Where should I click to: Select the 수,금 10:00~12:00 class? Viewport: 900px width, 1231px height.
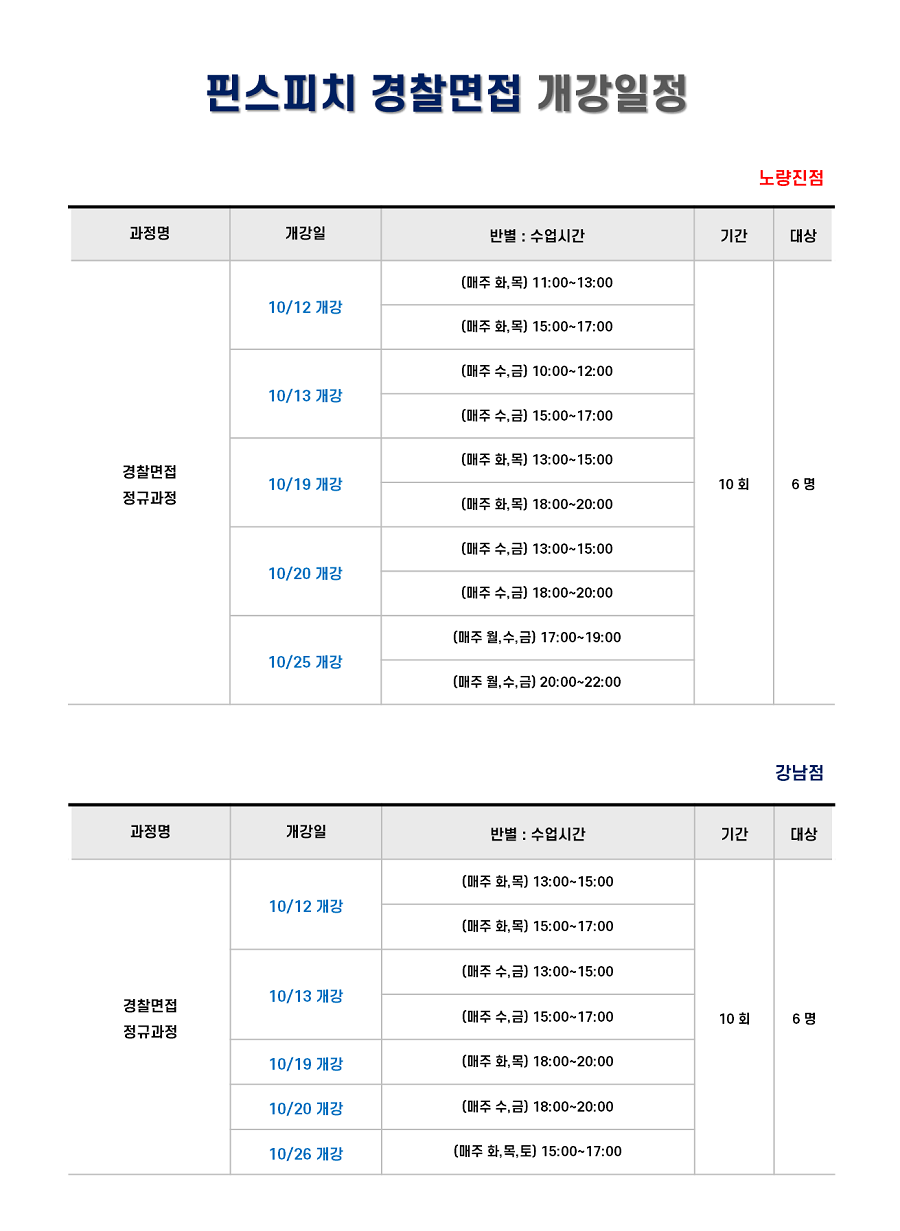coord(537,371)
